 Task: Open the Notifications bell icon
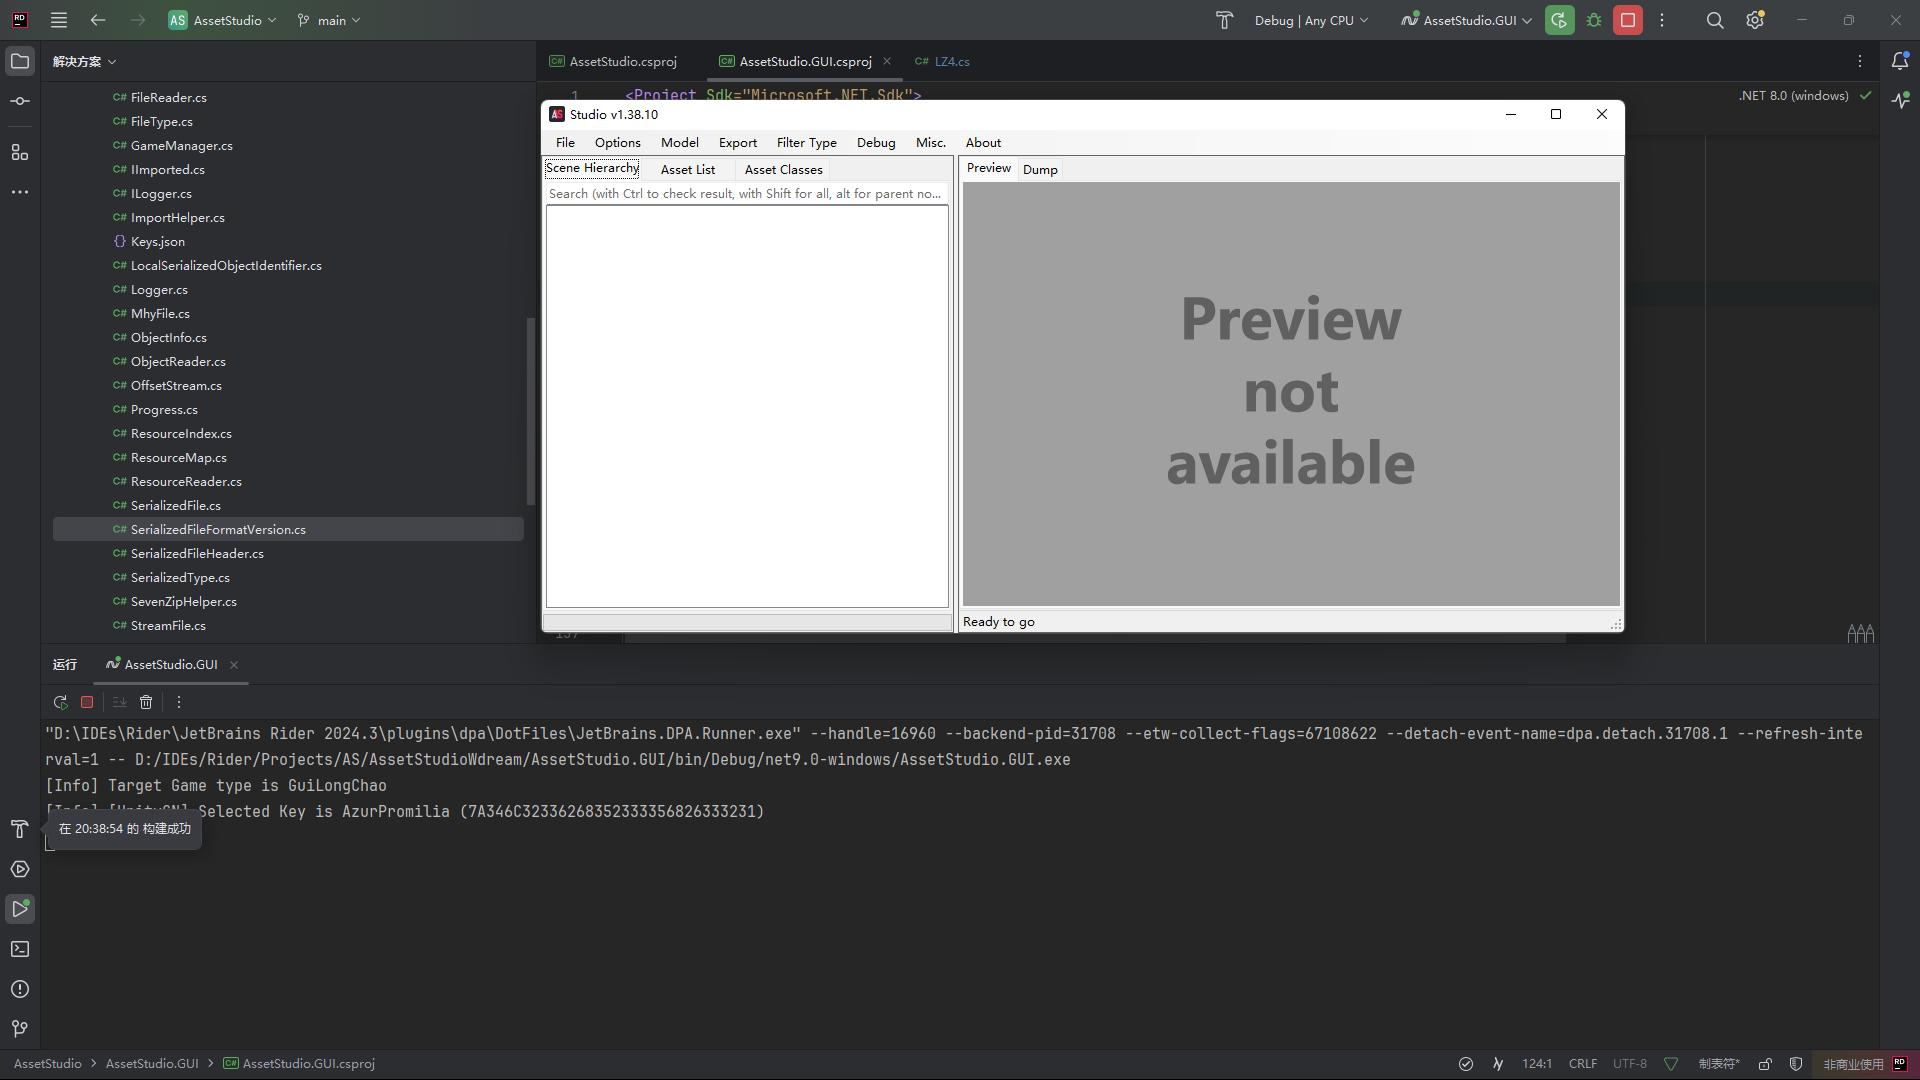(1900, 61)
